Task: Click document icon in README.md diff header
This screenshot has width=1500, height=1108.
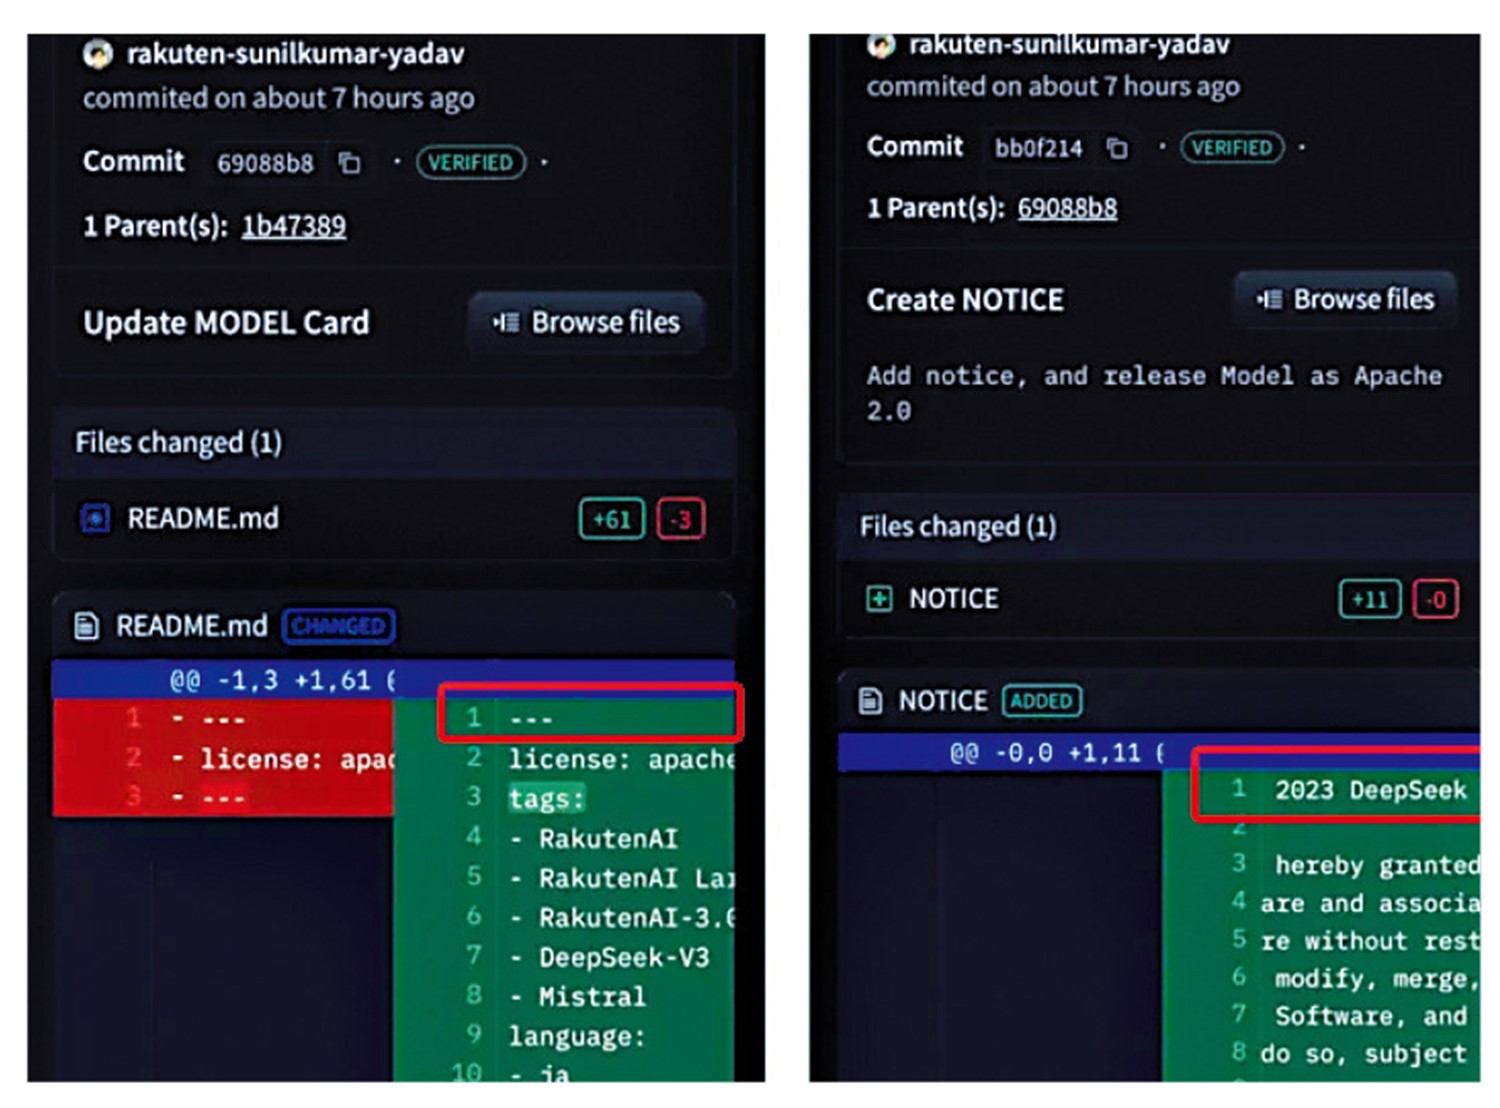Action: pyautogui.click(x=87, y=626)
